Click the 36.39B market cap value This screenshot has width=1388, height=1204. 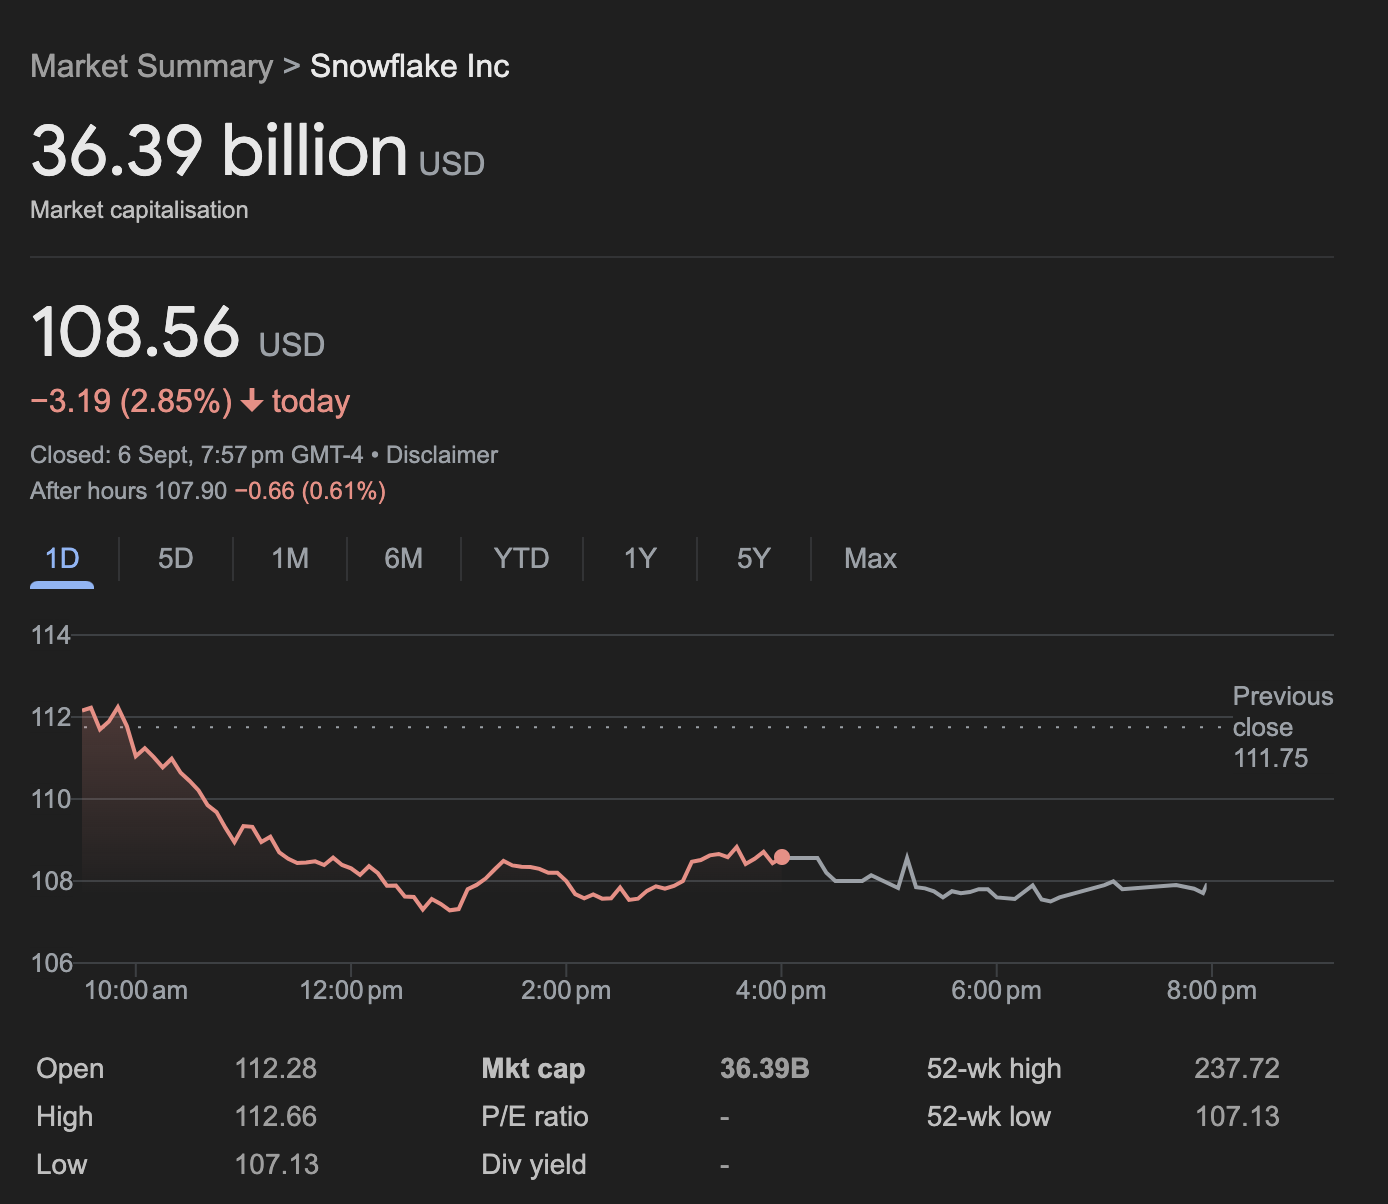765,1069
